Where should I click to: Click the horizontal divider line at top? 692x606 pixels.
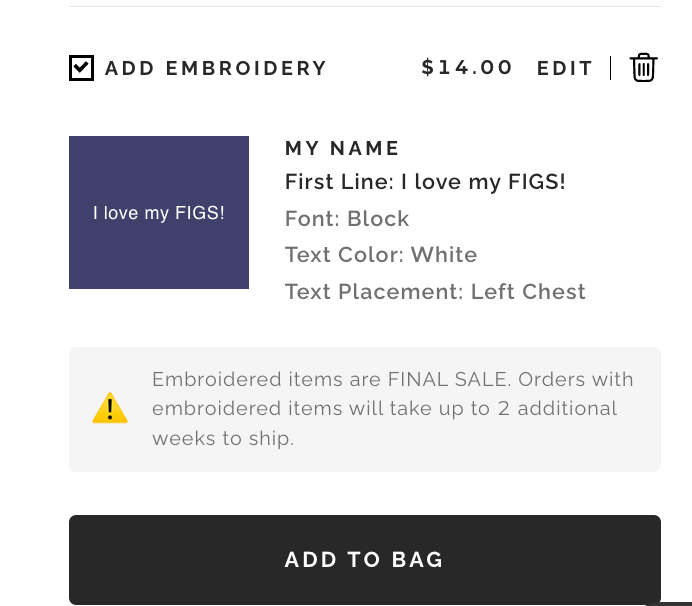[365, 7]
